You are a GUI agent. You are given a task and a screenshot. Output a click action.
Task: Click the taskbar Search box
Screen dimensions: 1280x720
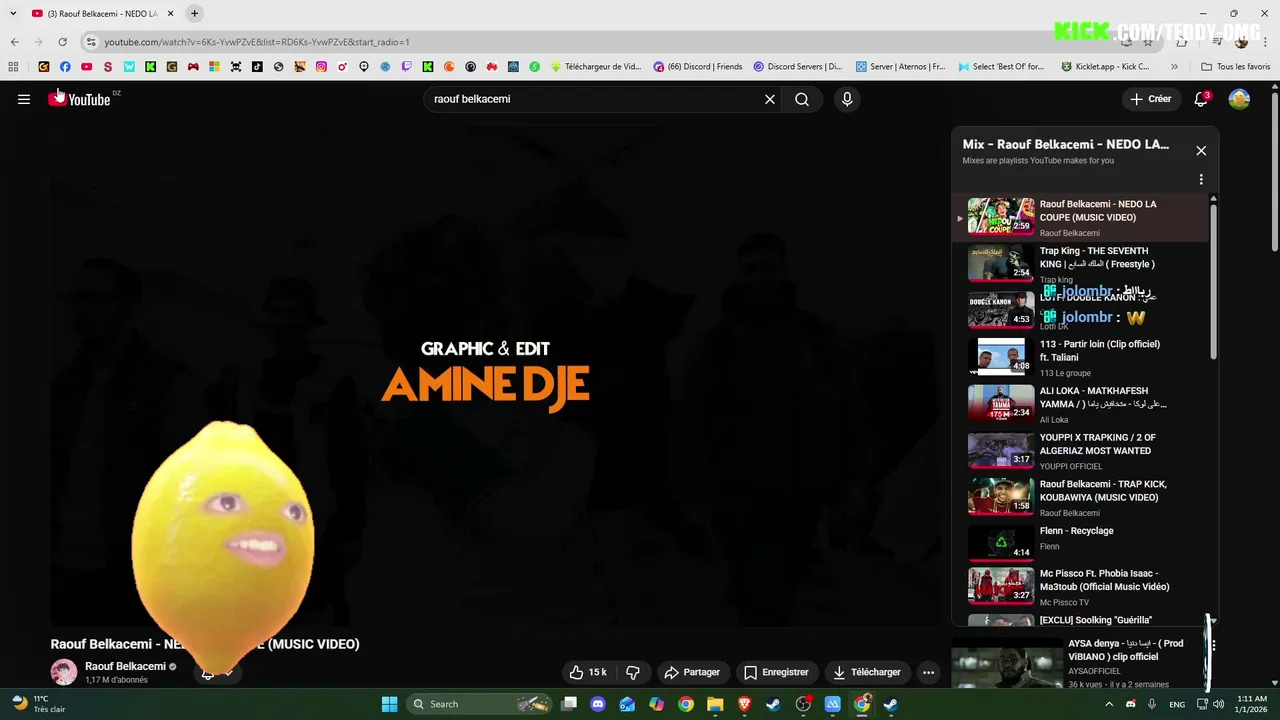(x=481, y=704)
